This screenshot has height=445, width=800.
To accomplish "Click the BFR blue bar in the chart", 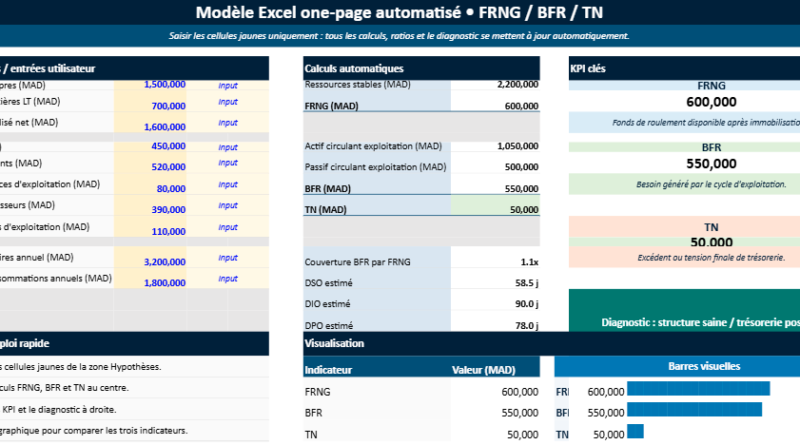I will (x=694, y=409).
